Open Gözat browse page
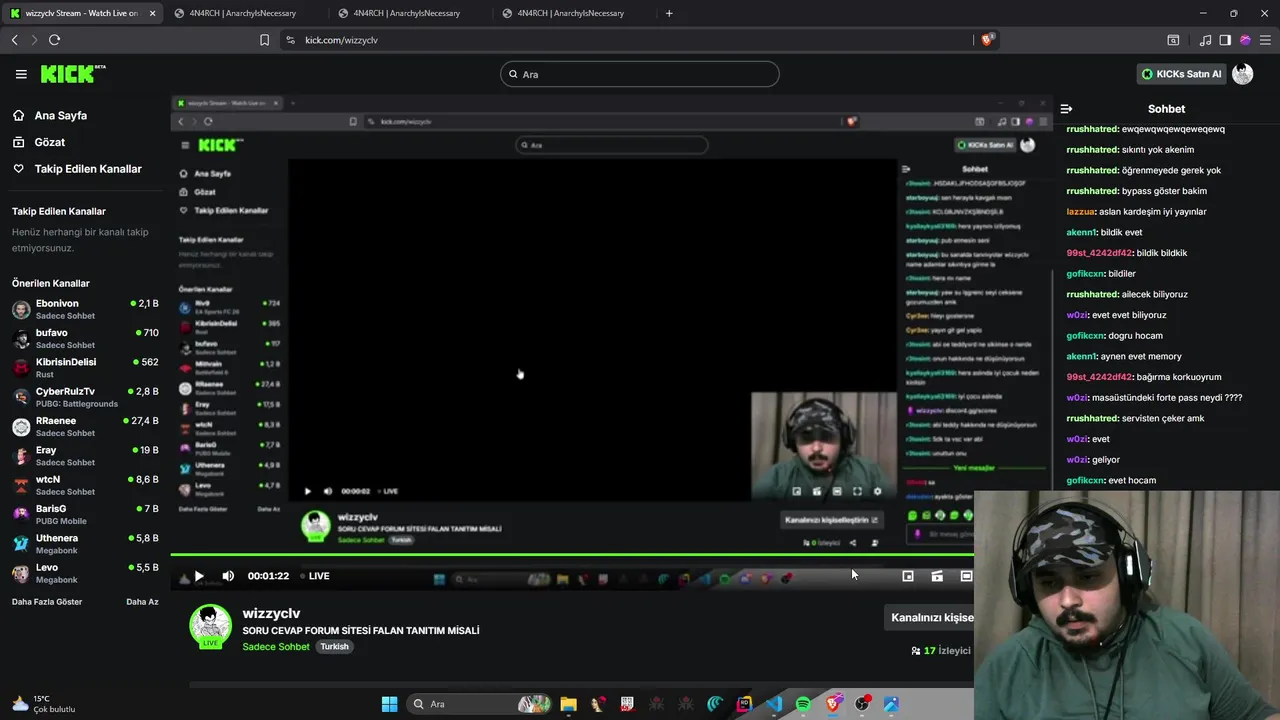1280x720 pixels. [x=49, y=142]
